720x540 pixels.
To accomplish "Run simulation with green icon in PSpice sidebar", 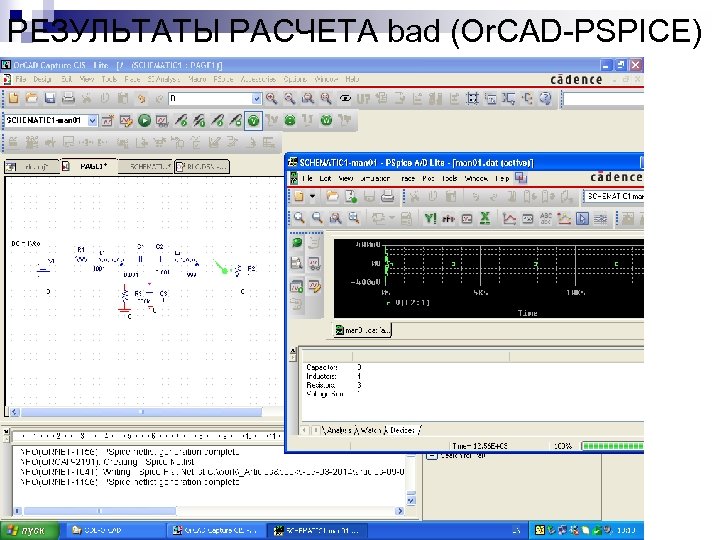I will pos(297,242).
